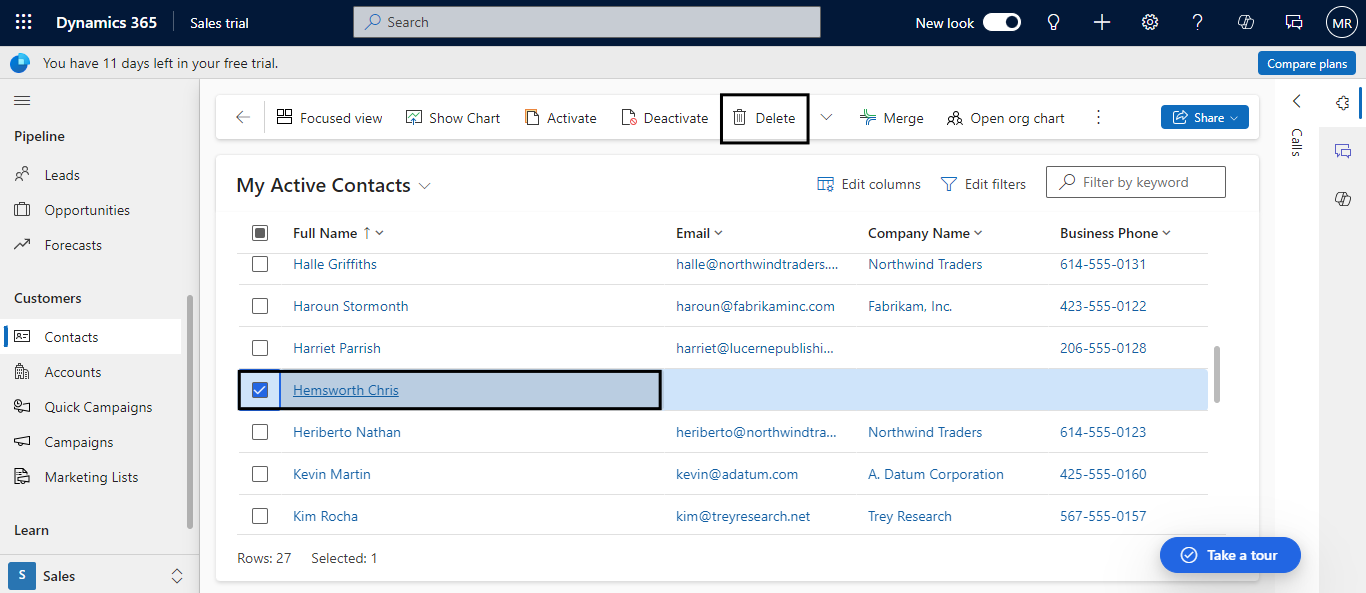The height and width of the screenshot is (593, 1366).
Task: Check the Kevin Martin row checkbox
Action: click(x=260, y=474)
